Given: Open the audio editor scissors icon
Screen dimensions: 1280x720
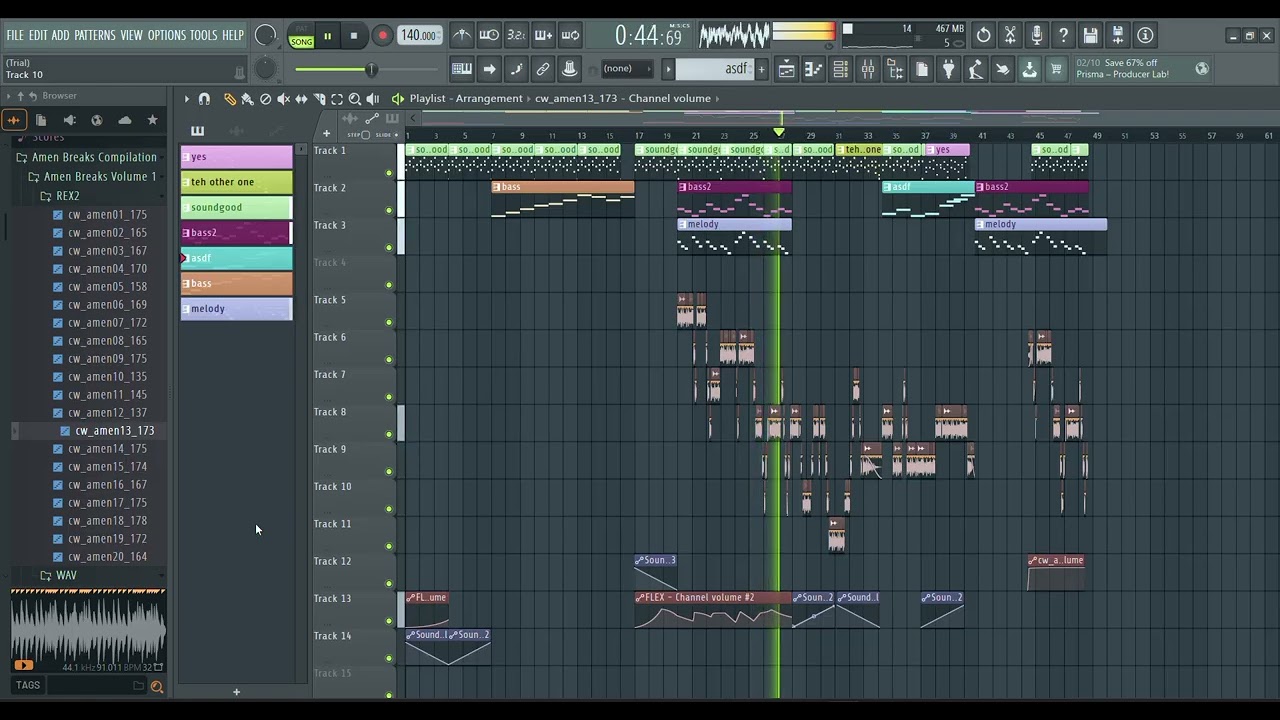Looking at the screenshot, I should click(x=1011, y=35).
